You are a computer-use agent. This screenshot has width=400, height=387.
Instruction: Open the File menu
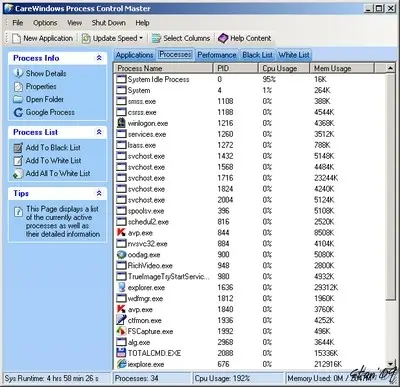(x=18, y=23)
